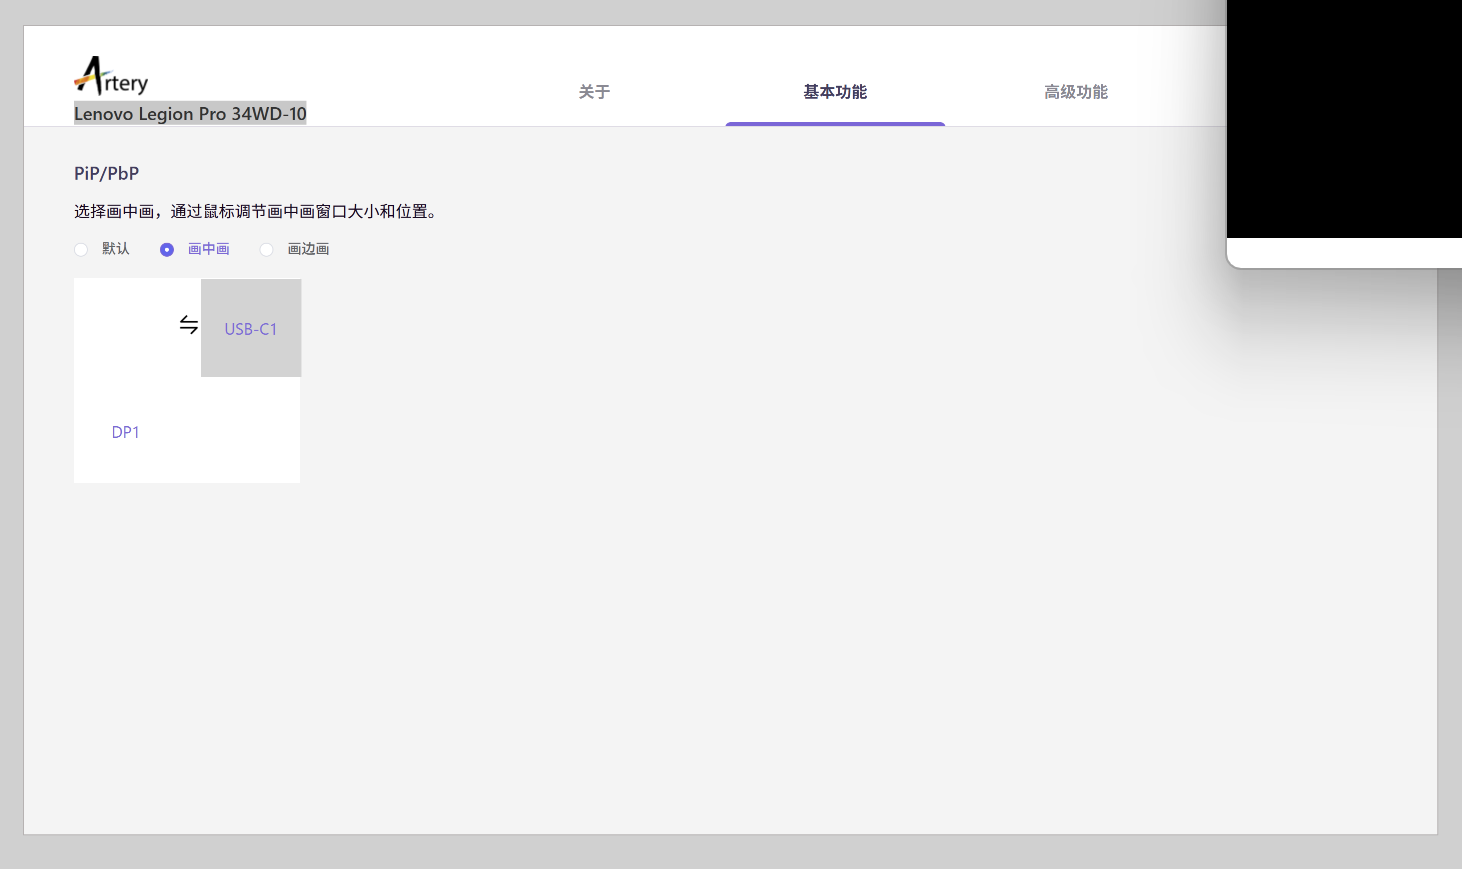Click the purple underline below 基本功能
This screenshot has height=869, width=1462.
pyautogui.click(x=835, y=124)
